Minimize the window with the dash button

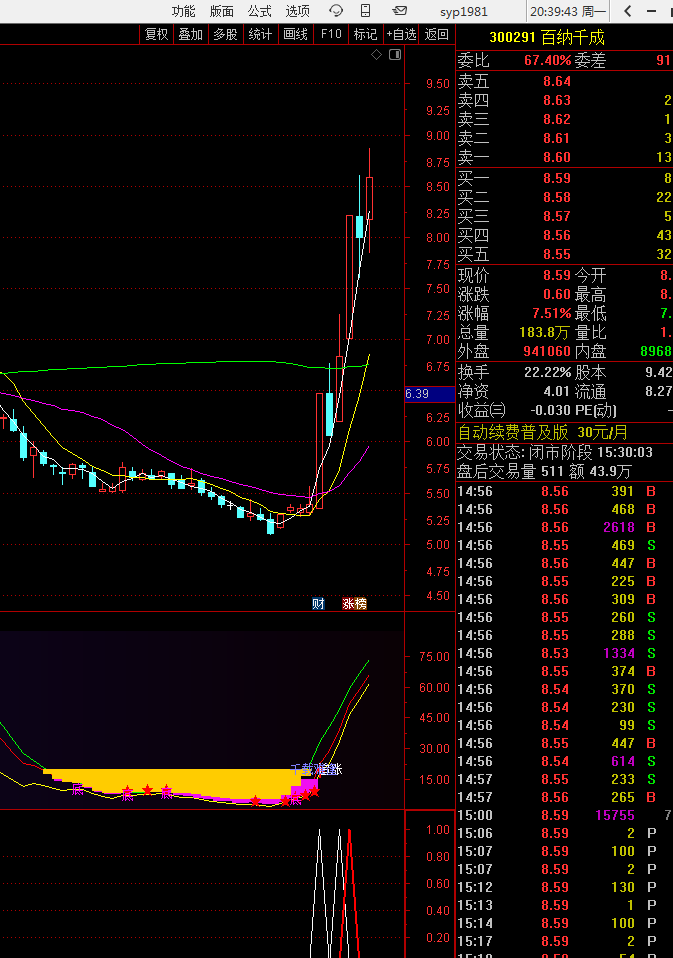(x=651, y=11)
